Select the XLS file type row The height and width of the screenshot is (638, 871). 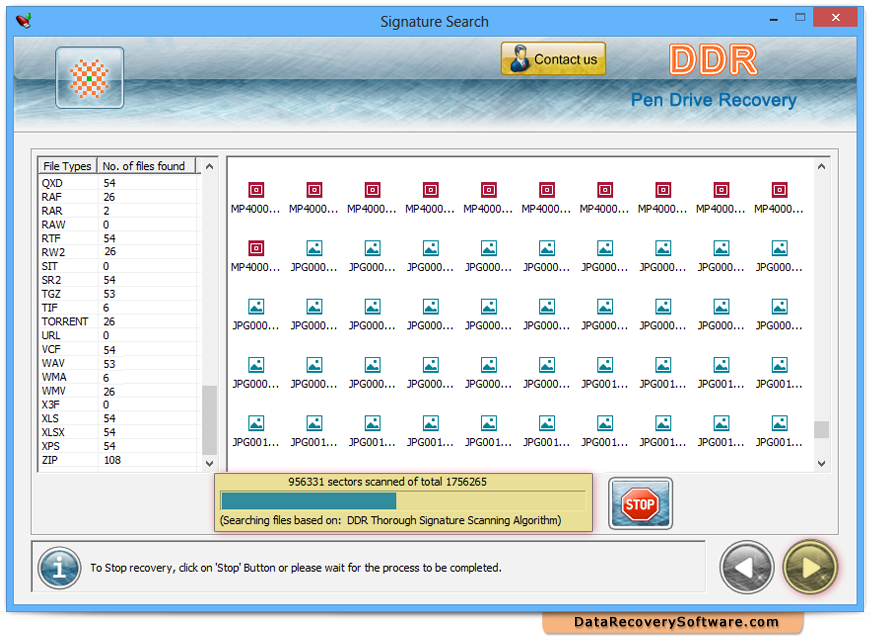[119, 418]
